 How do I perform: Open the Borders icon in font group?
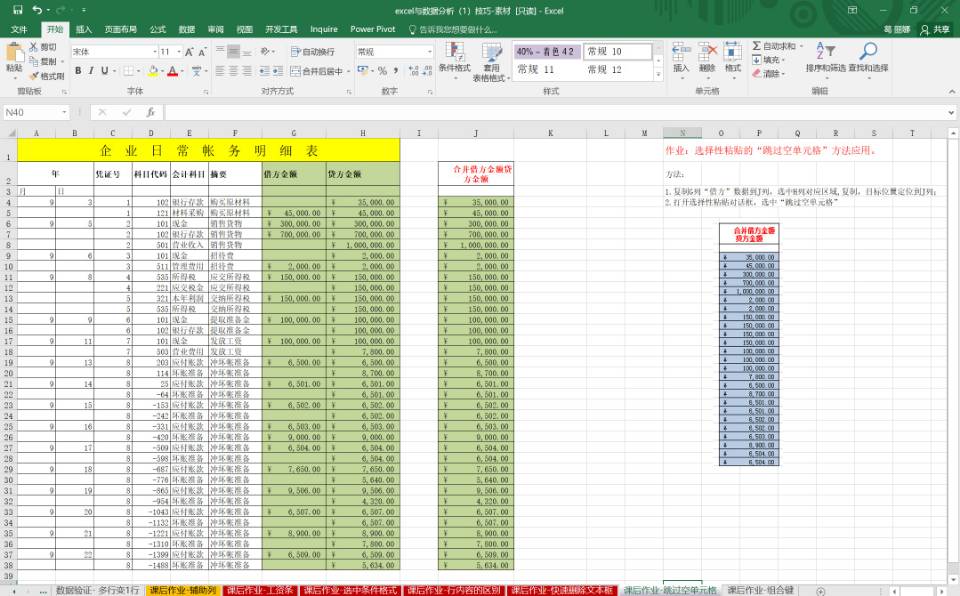[x=128, y=71]
